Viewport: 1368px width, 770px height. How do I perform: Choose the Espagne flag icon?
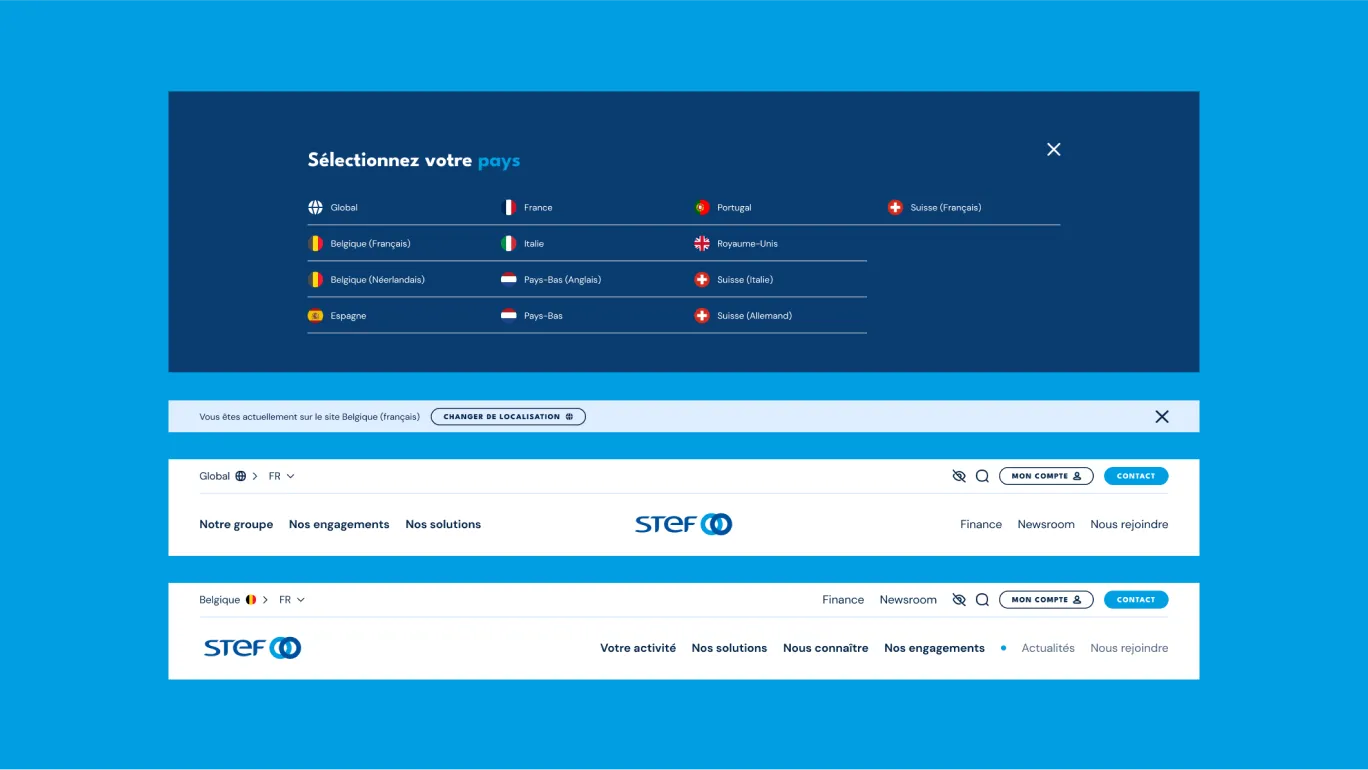click(x=315, y=316)
